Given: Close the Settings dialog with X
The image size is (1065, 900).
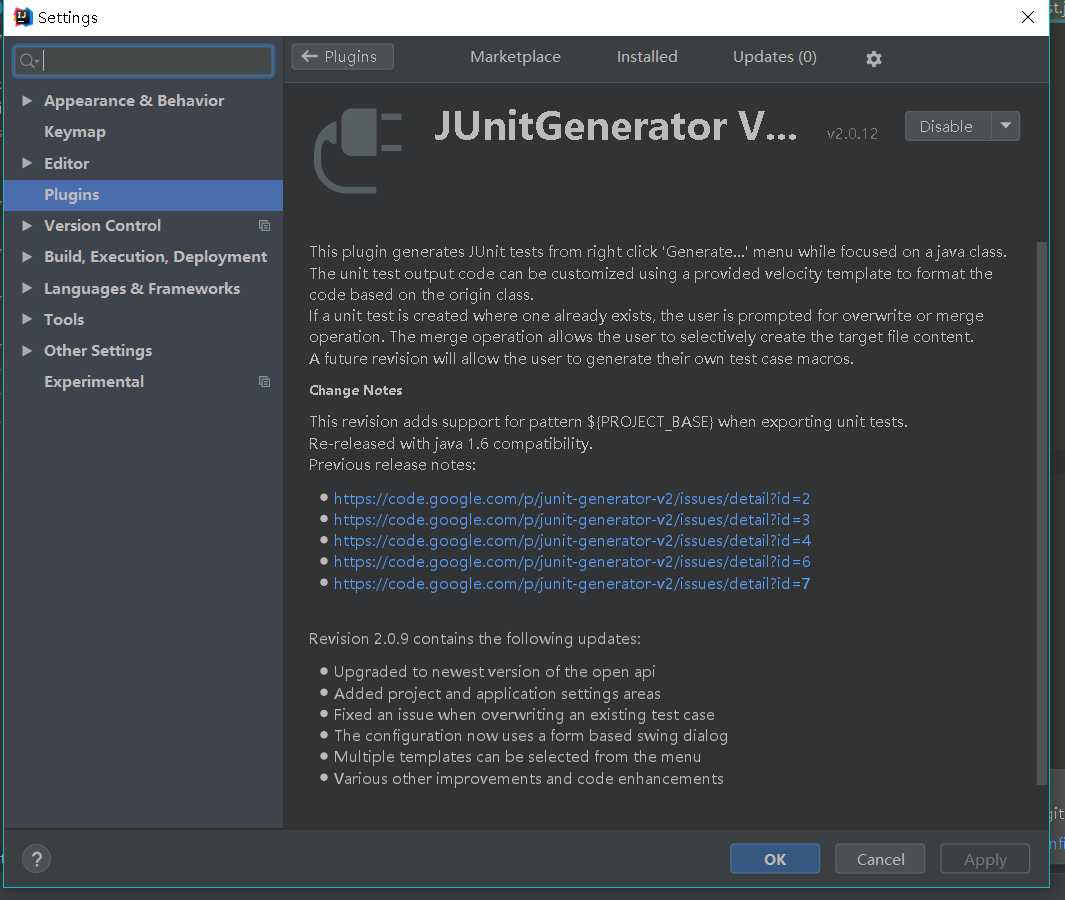Looking at the screenshot, I should 1028,17.
